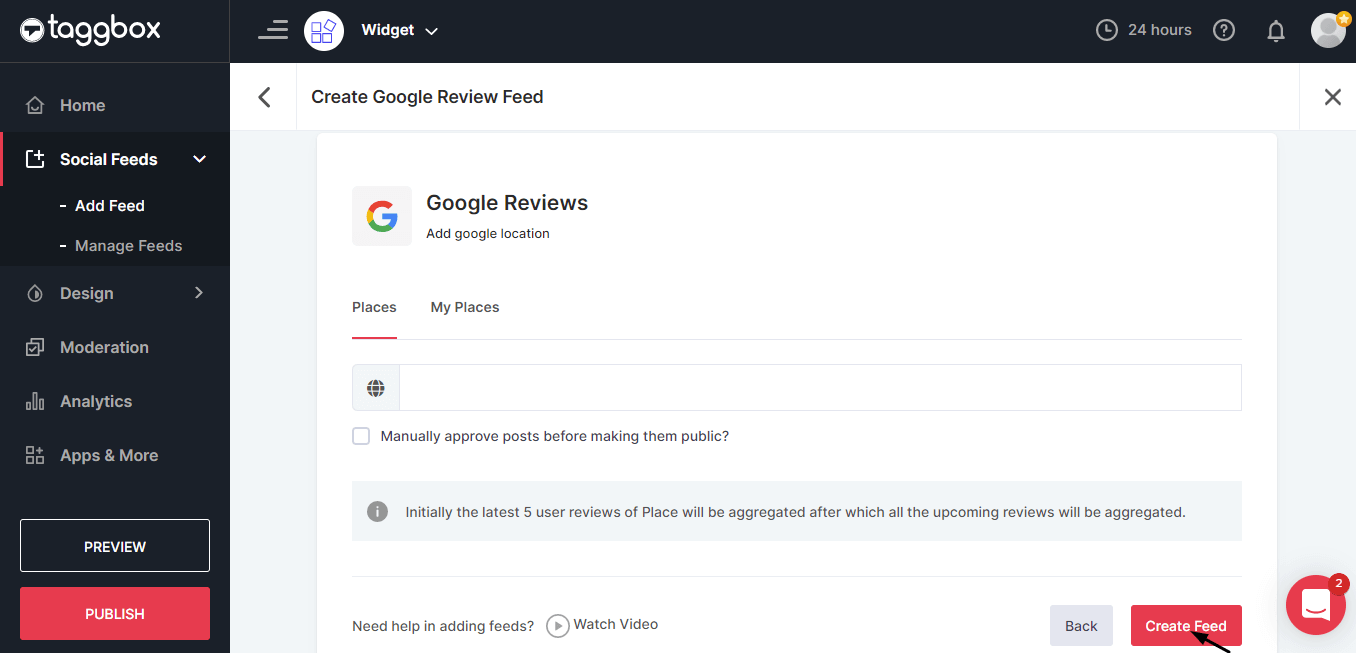This screenshot has width=1356, height=653.
Task: Select the Places tab
Action: tap(374, 307)
